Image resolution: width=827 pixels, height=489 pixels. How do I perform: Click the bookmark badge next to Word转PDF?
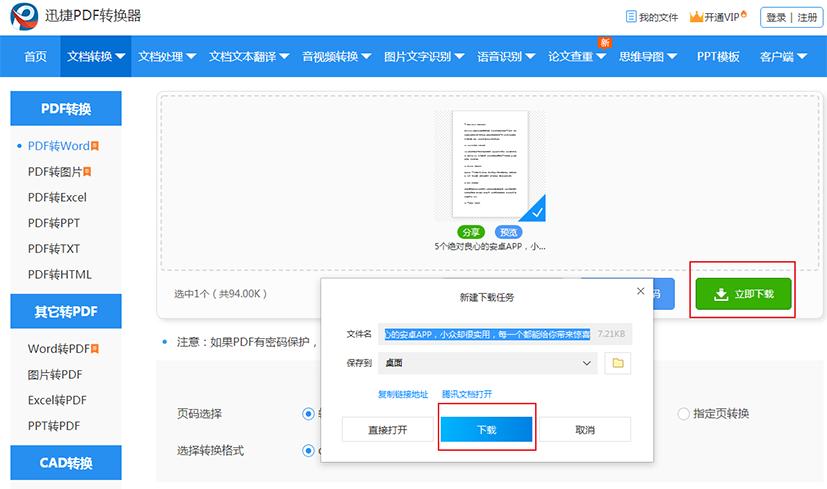95,349
